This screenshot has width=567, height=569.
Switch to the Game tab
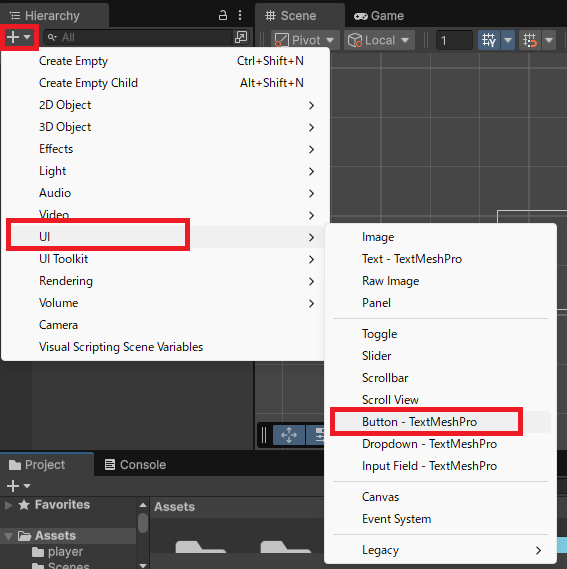point(379,16)
